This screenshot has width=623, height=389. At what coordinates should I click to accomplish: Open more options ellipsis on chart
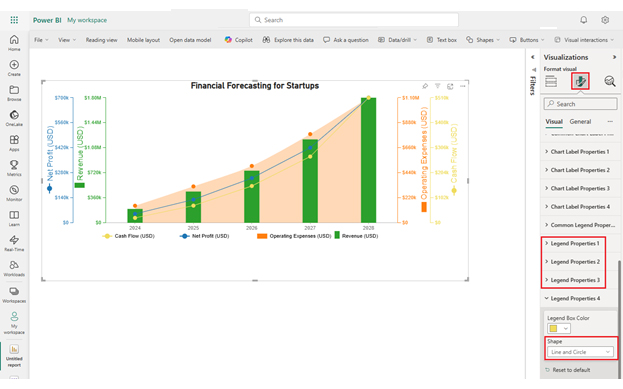462,86
